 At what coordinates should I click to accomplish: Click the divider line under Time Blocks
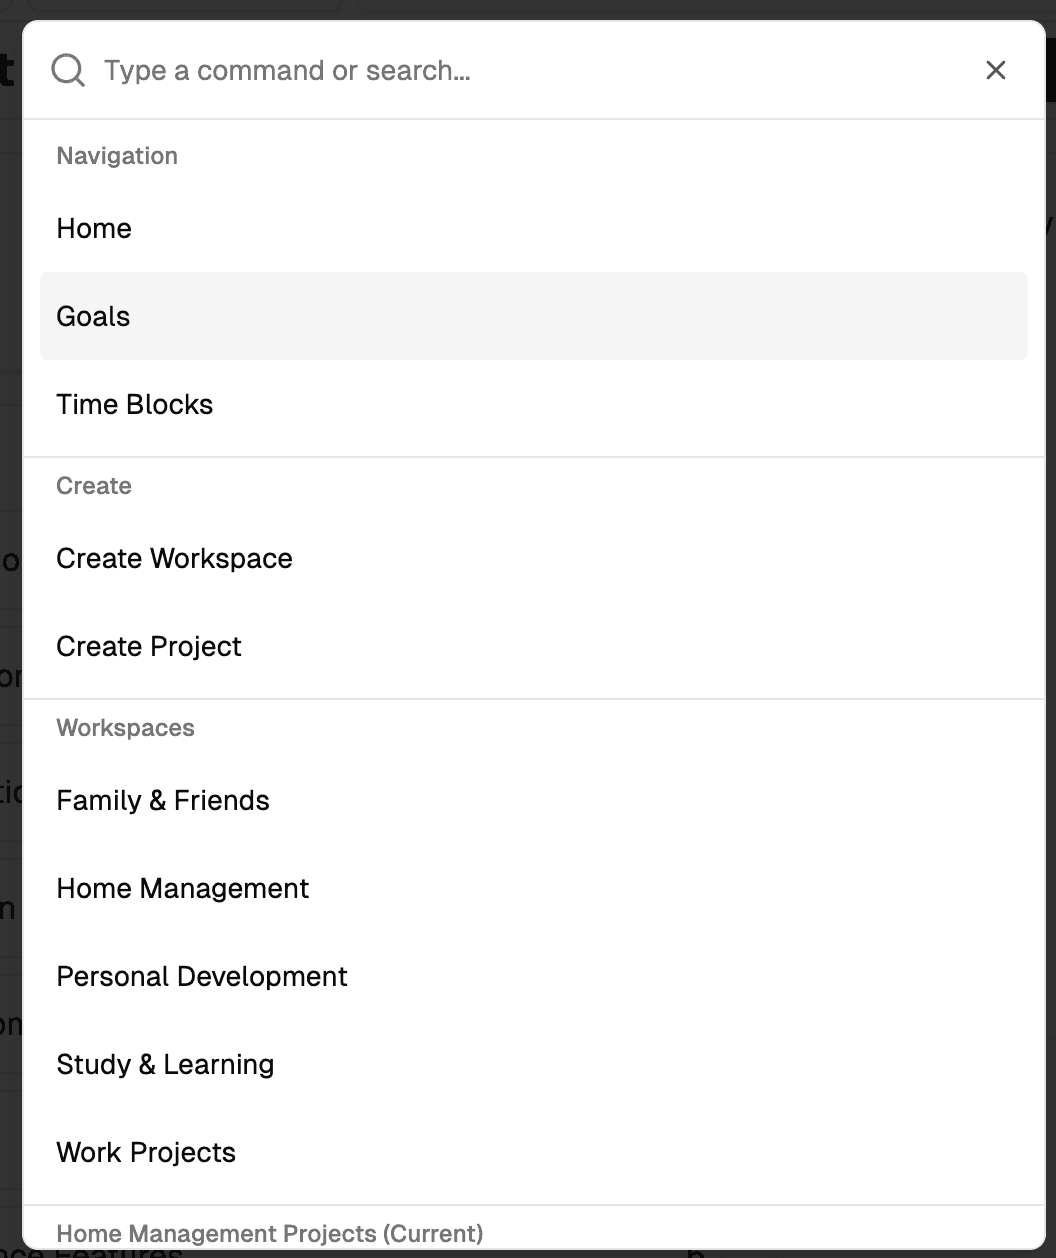534,457
